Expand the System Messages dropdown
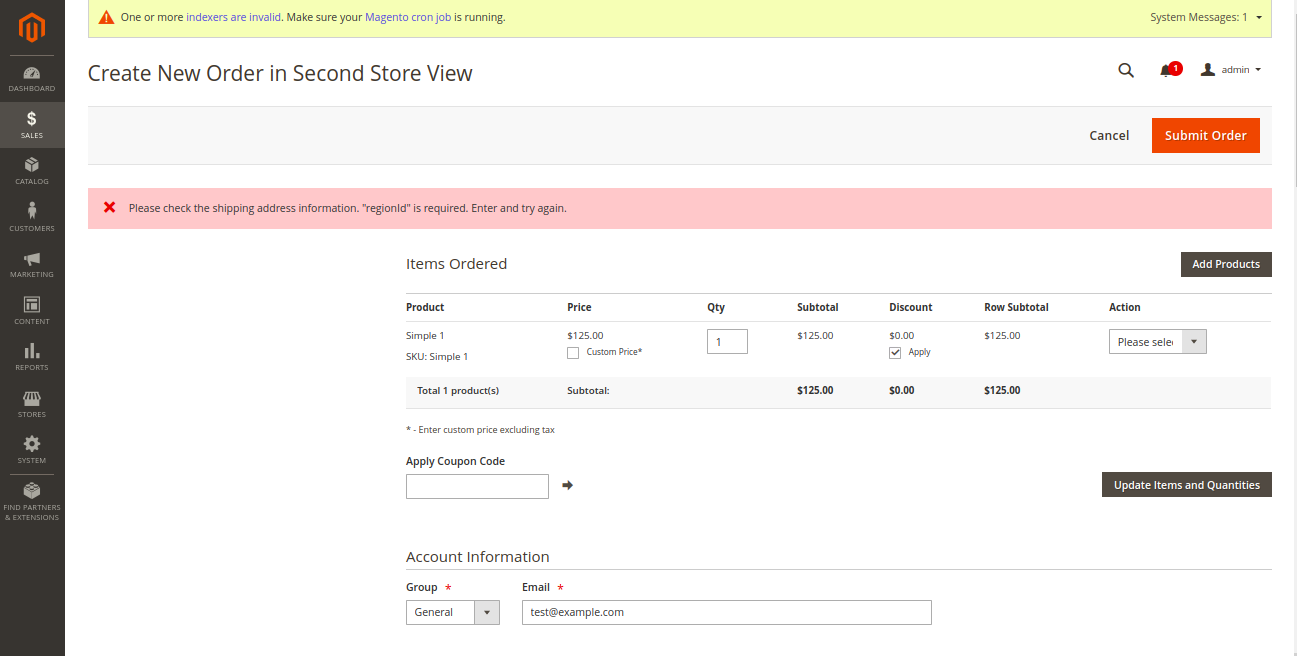The height and width of the screenshot is (656, 1297). [1206, 17]
